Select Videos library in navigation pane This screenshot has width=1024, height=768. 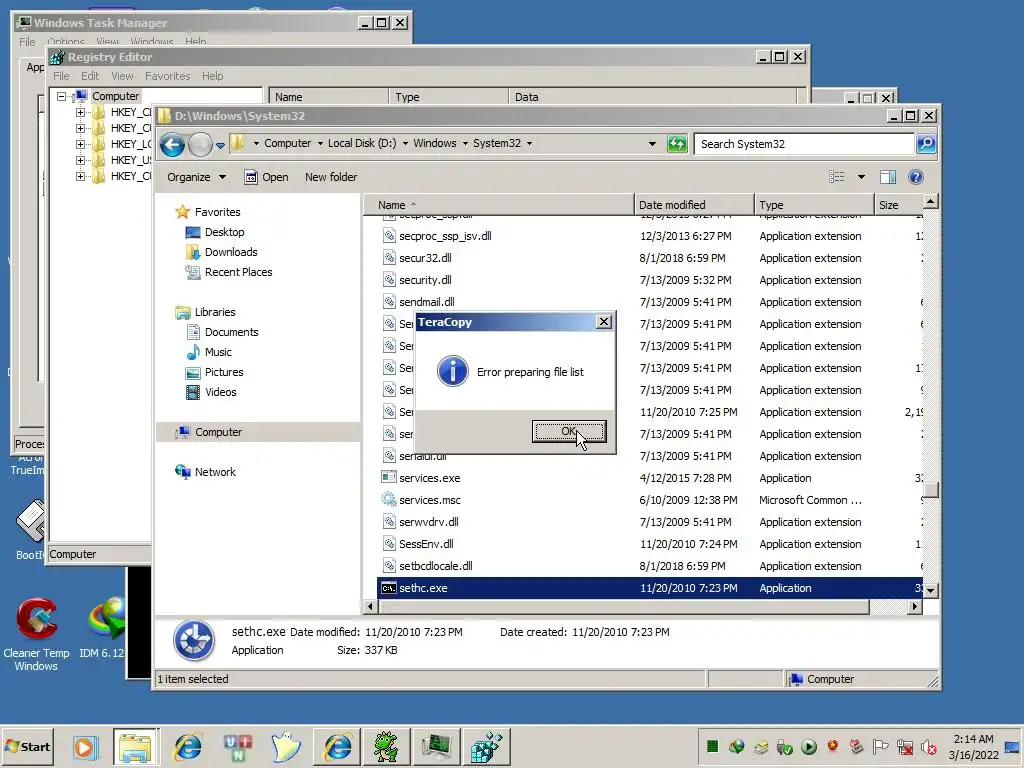[x=220, y=392]
